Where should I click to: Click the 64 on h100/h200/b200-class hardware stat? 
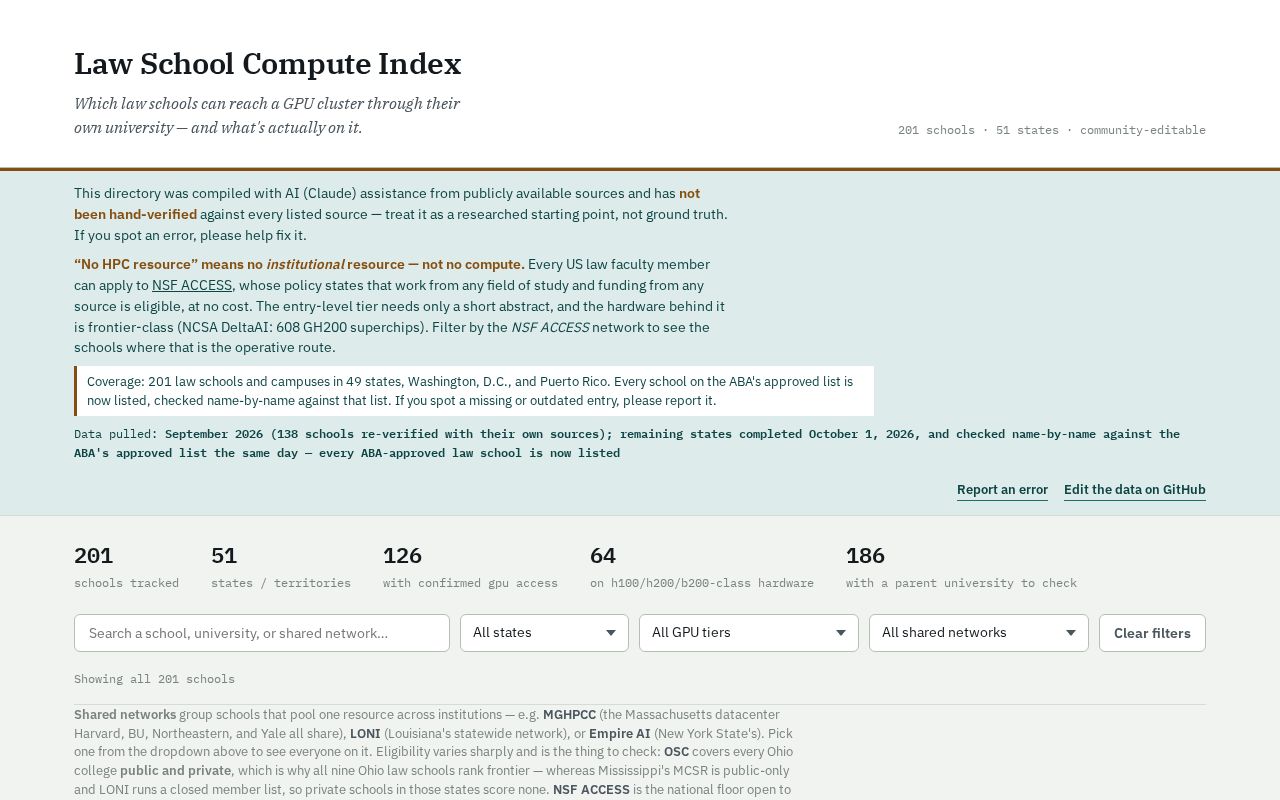702,567
